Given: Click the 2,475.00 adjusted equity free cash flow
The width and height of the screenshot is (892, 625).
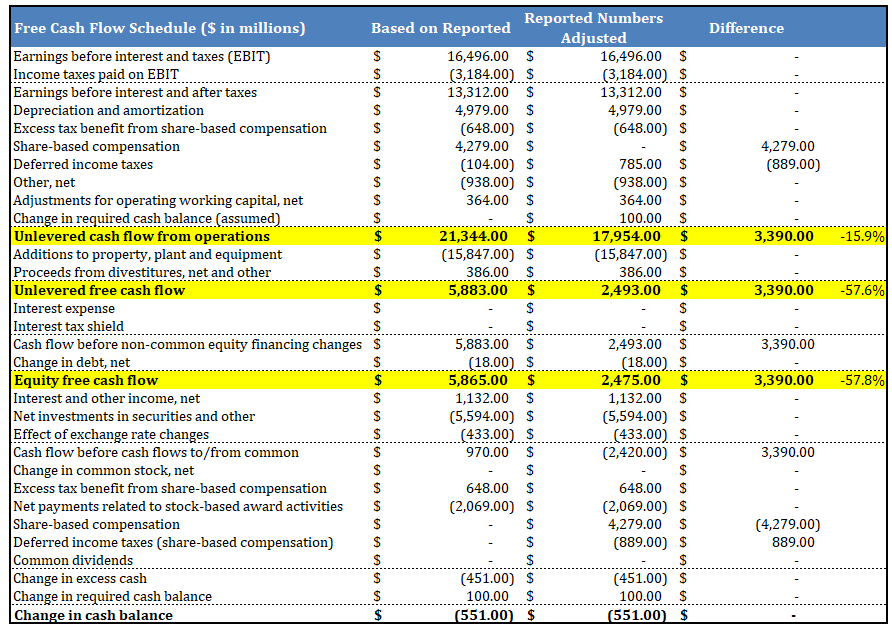Looking at the screenshot, I should (x=630, y=381).
